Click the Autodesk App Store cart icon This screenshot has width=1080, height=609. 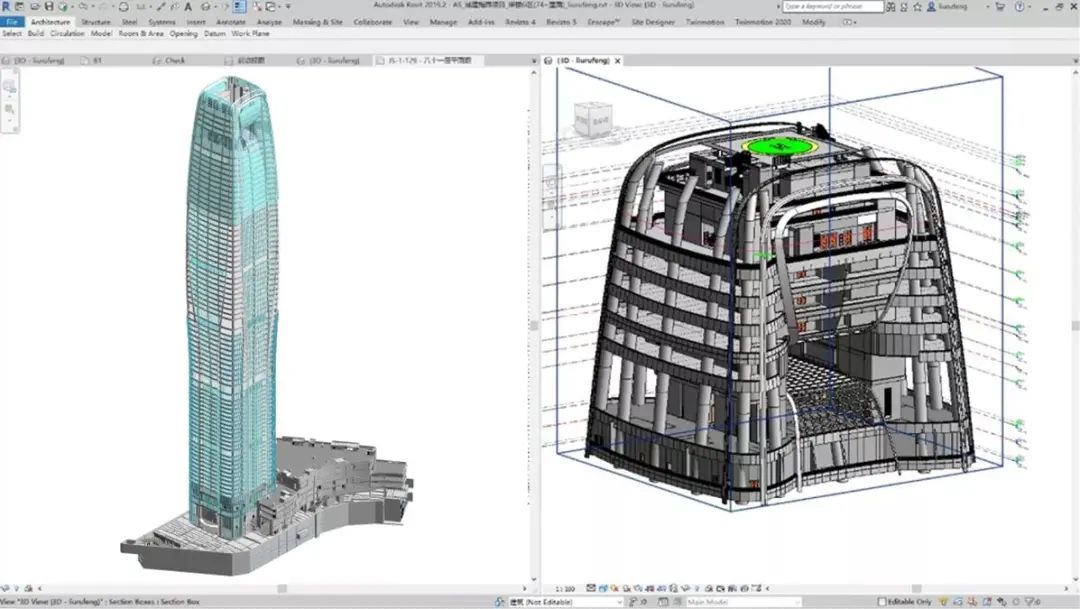(x=1000, y=7)
